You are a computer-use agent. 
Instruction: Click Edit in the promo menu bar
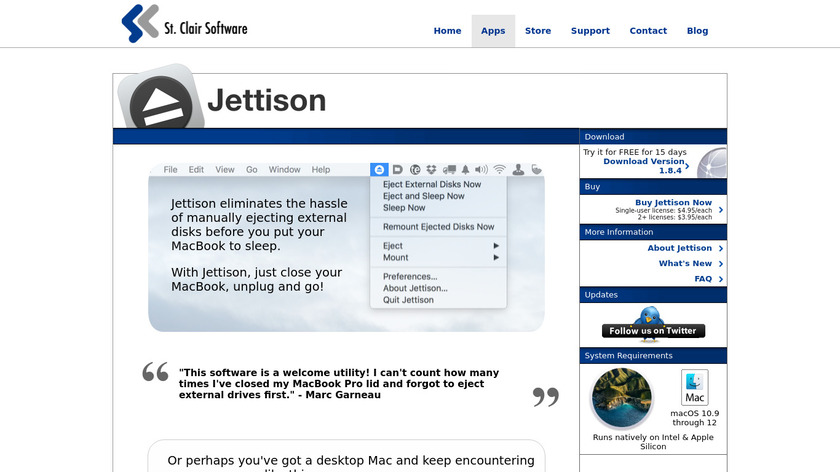point(196,170)
